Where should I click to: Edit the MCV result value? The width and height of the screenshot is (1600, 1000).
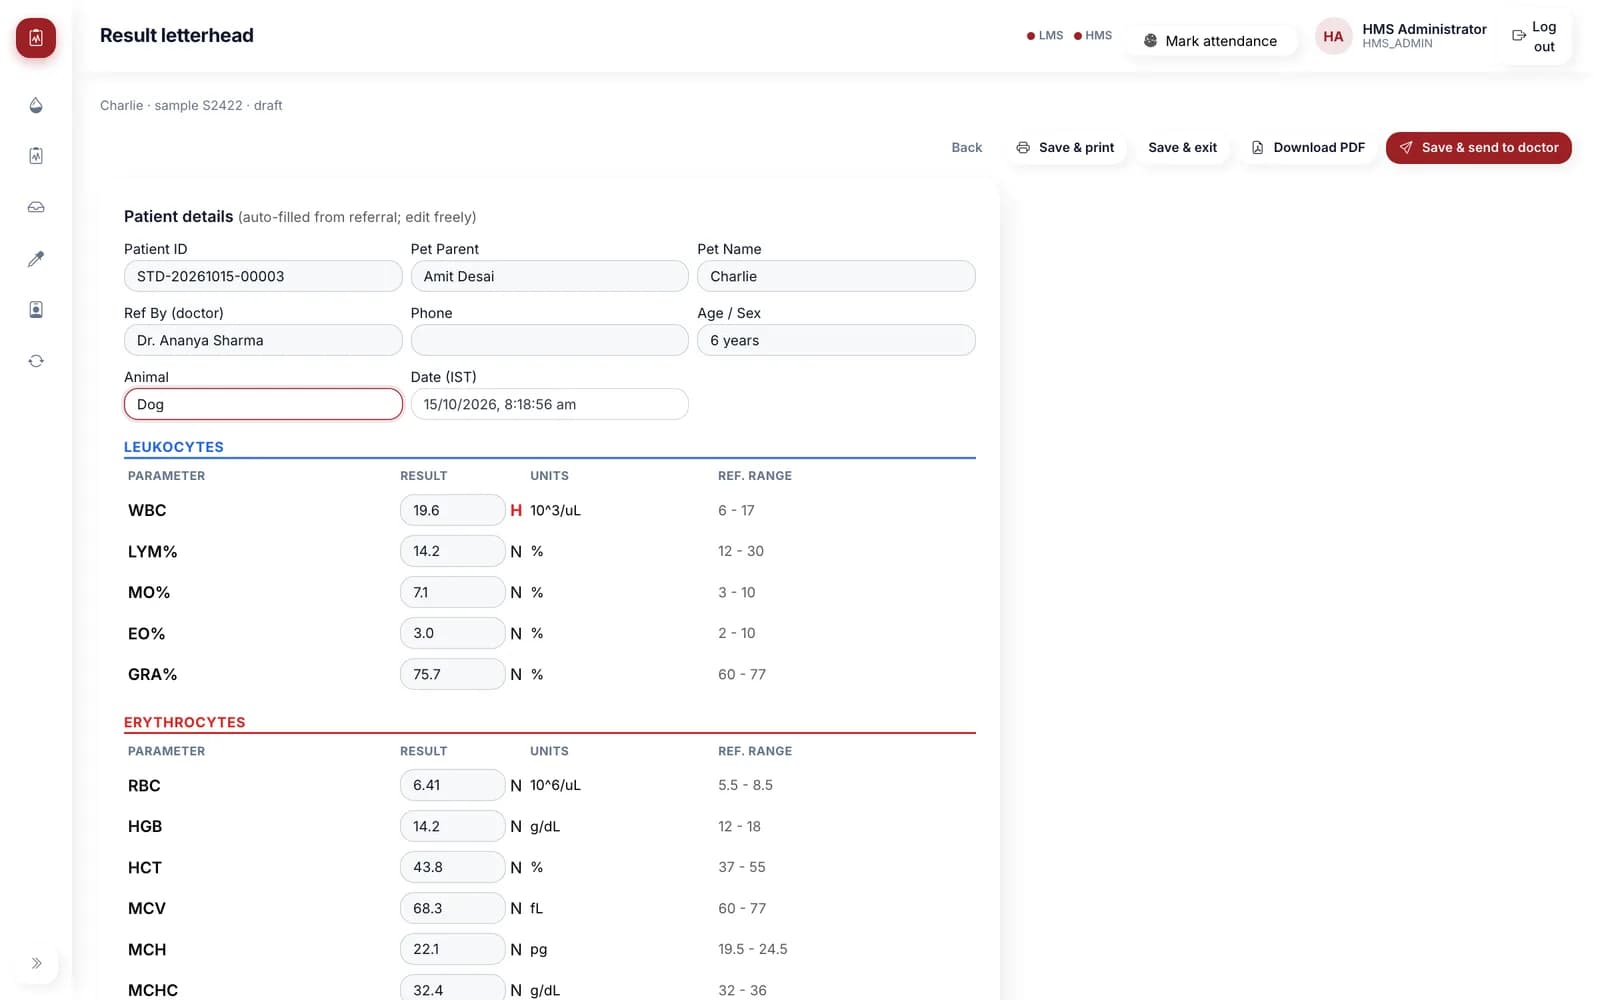click(x=452, y=908)
